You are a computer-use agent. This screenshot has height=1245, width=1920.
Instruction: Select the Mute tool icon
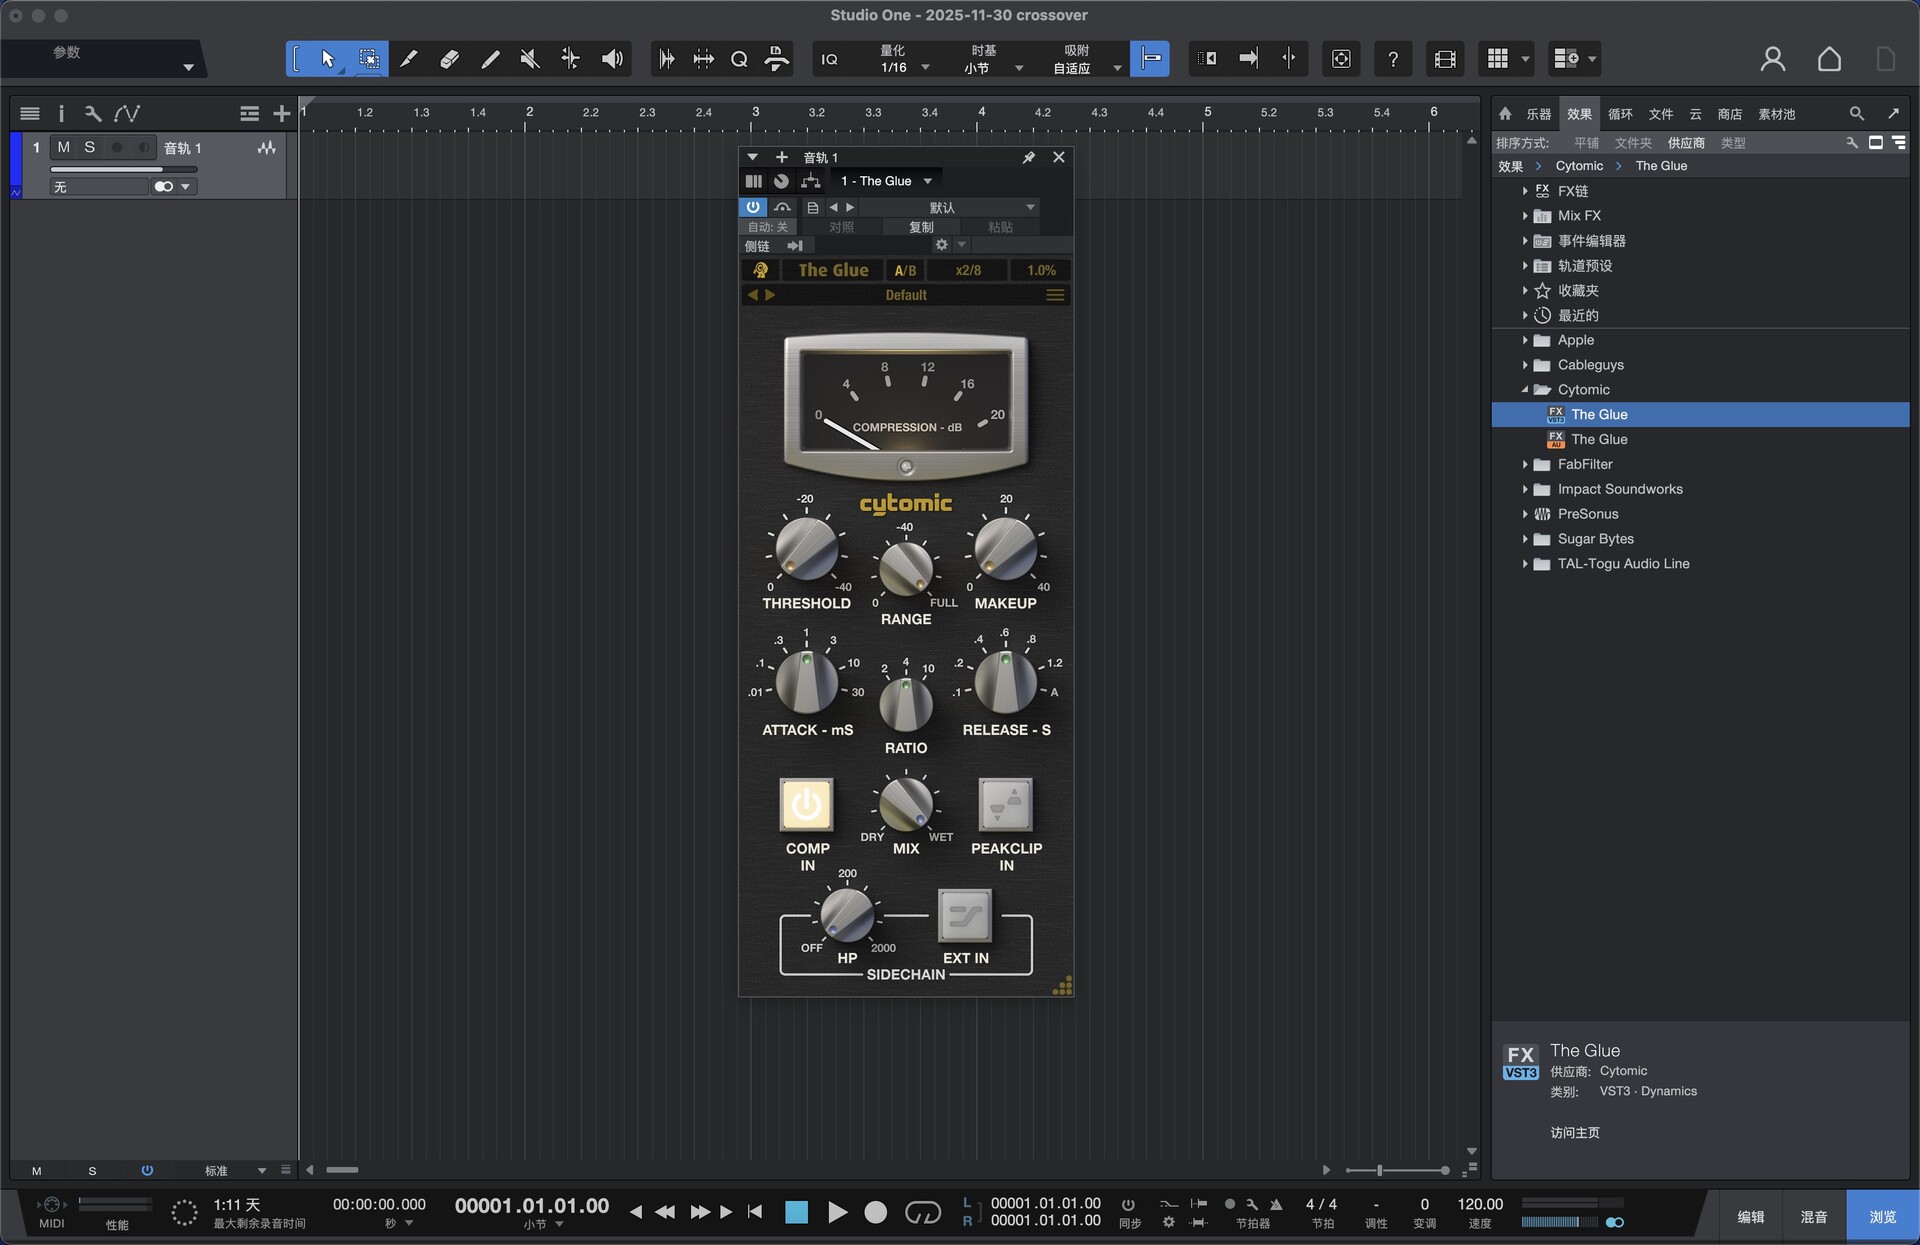tap(530, 59)
